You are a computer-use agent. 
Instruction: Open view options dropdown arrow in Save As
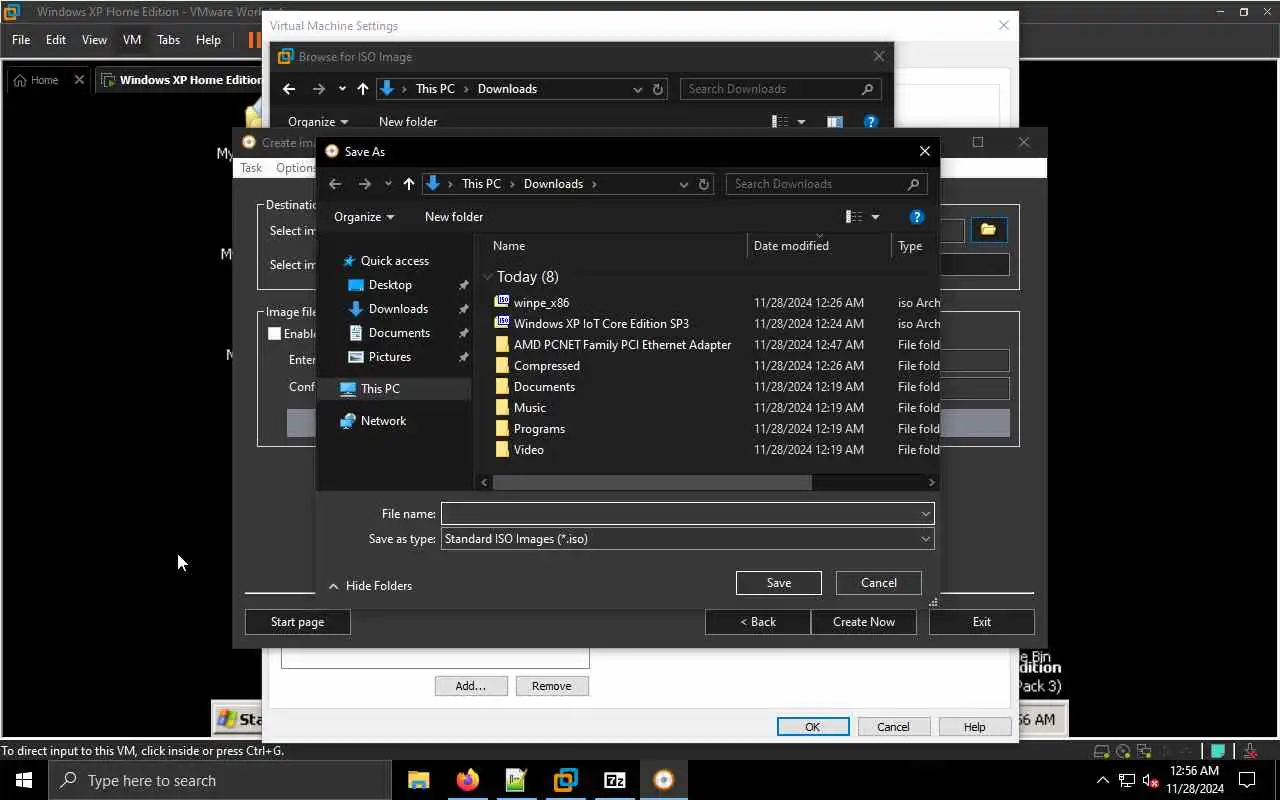875,217
